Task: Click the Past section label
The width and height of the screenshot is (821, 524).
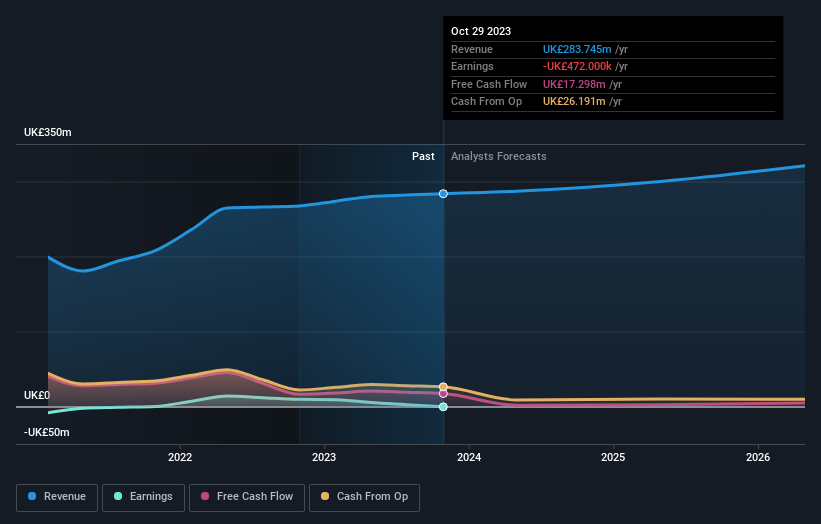Action: tap(423, 157)
